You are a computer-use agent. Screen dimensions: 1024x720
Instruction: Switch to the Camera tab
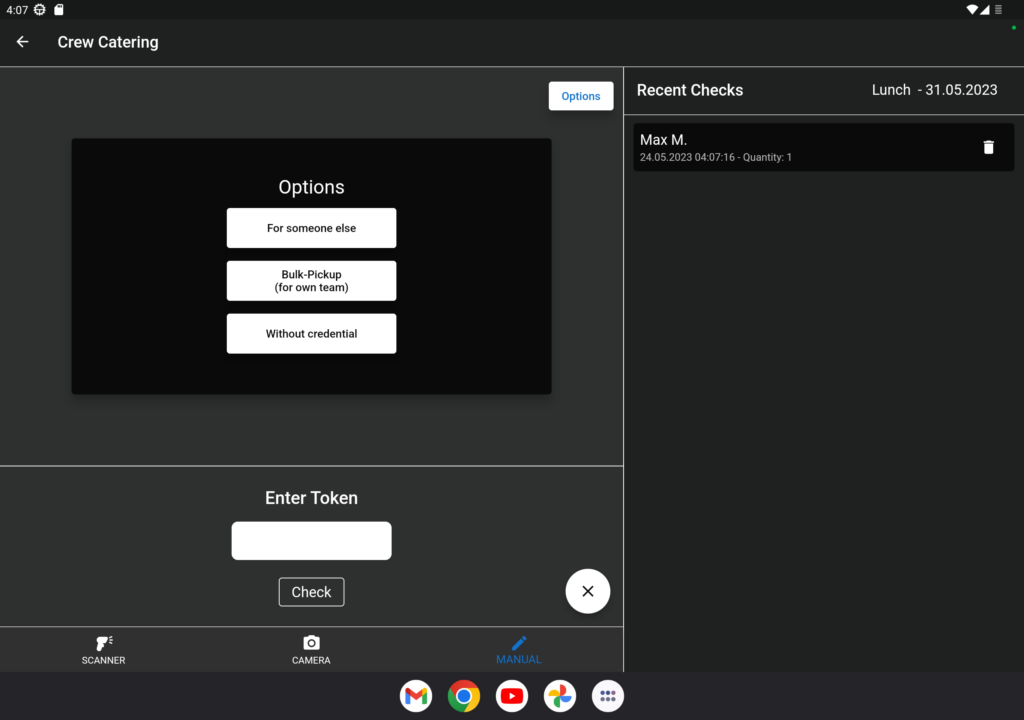tap(311, 650)
